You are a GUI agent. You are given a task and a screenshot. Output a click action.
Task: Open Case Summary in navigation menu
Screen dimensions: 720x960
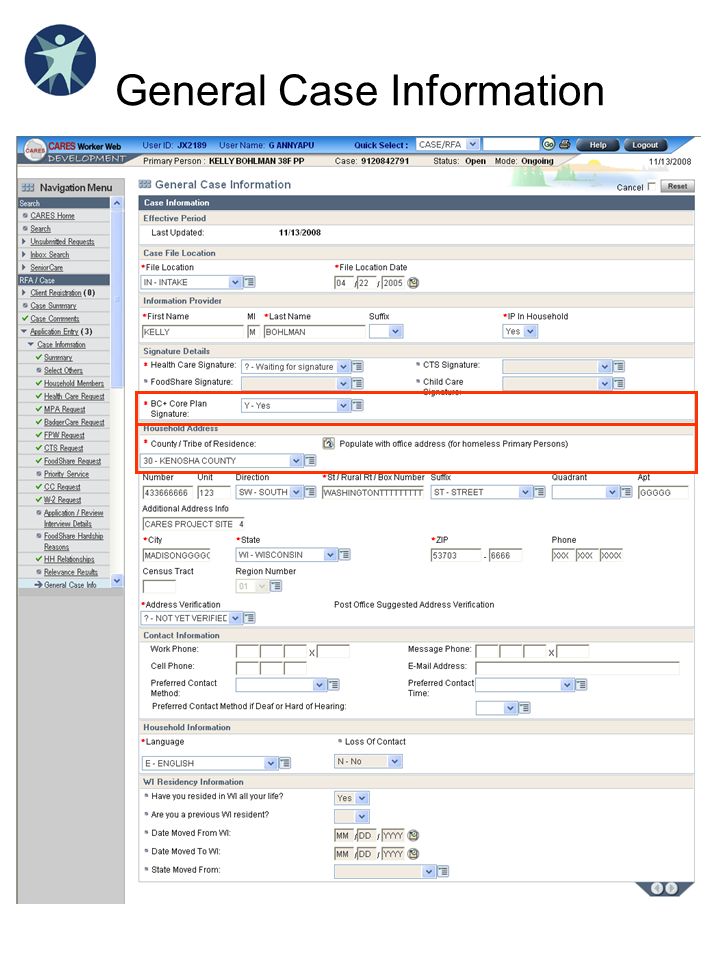53,306
